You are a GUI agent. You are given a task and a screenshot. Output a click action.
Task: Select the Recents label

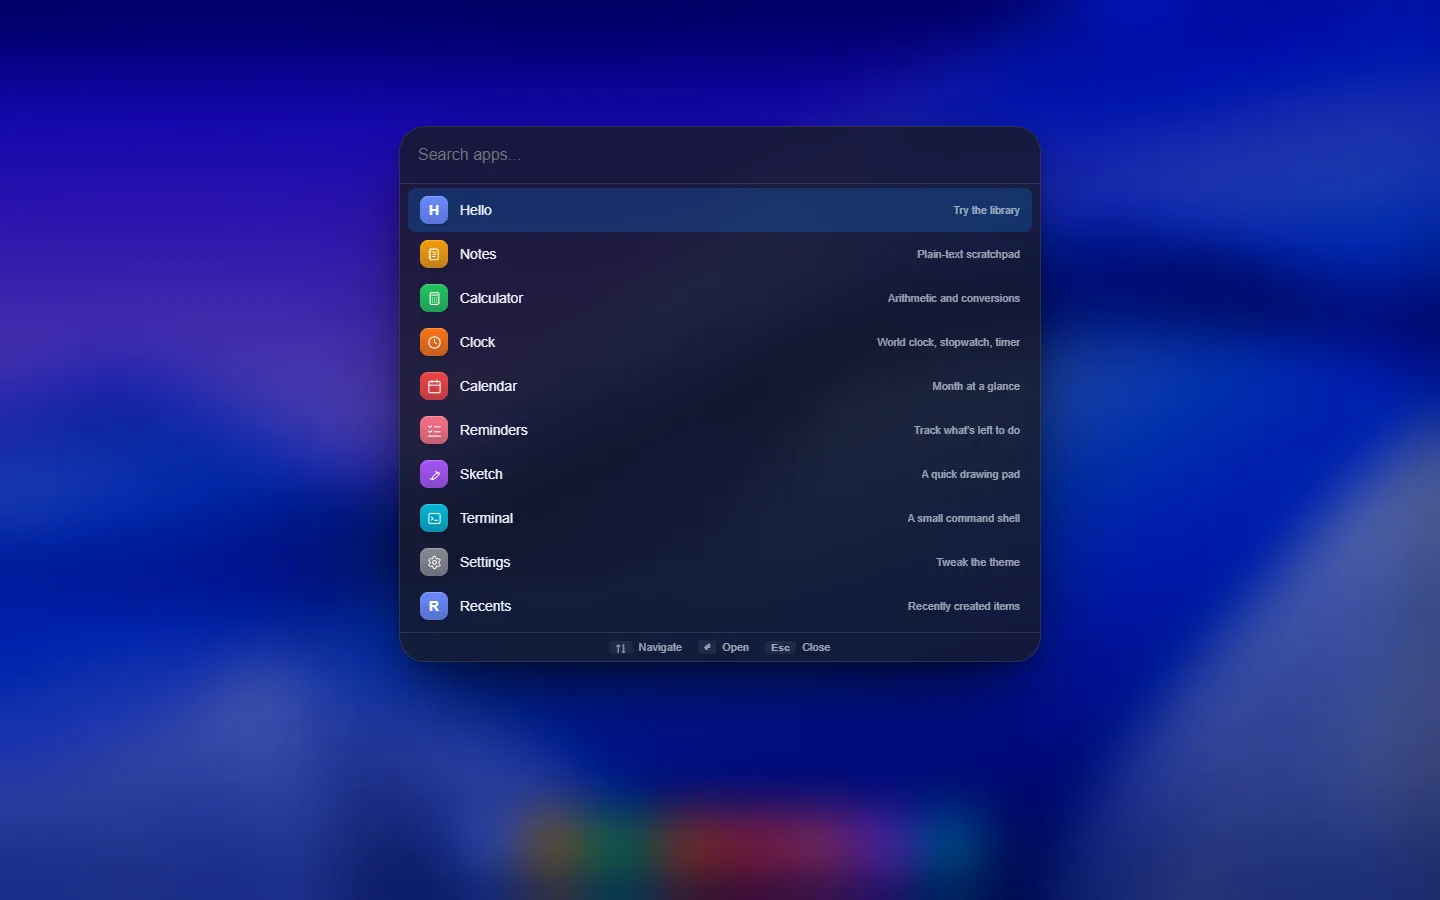[485, 606]
